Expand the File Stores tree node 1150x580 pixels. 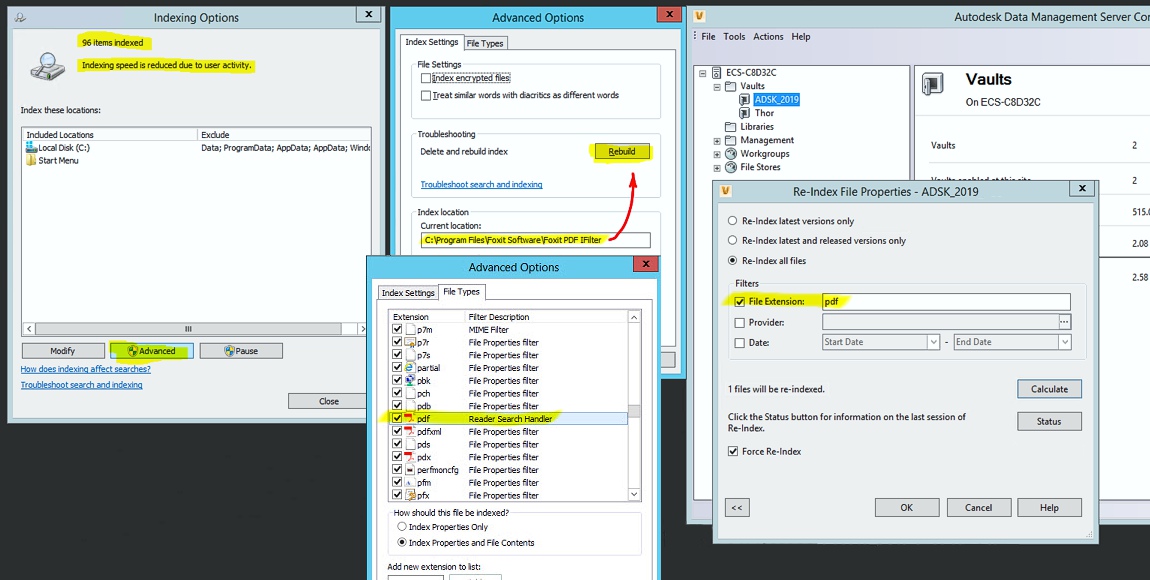coord(717,167)
